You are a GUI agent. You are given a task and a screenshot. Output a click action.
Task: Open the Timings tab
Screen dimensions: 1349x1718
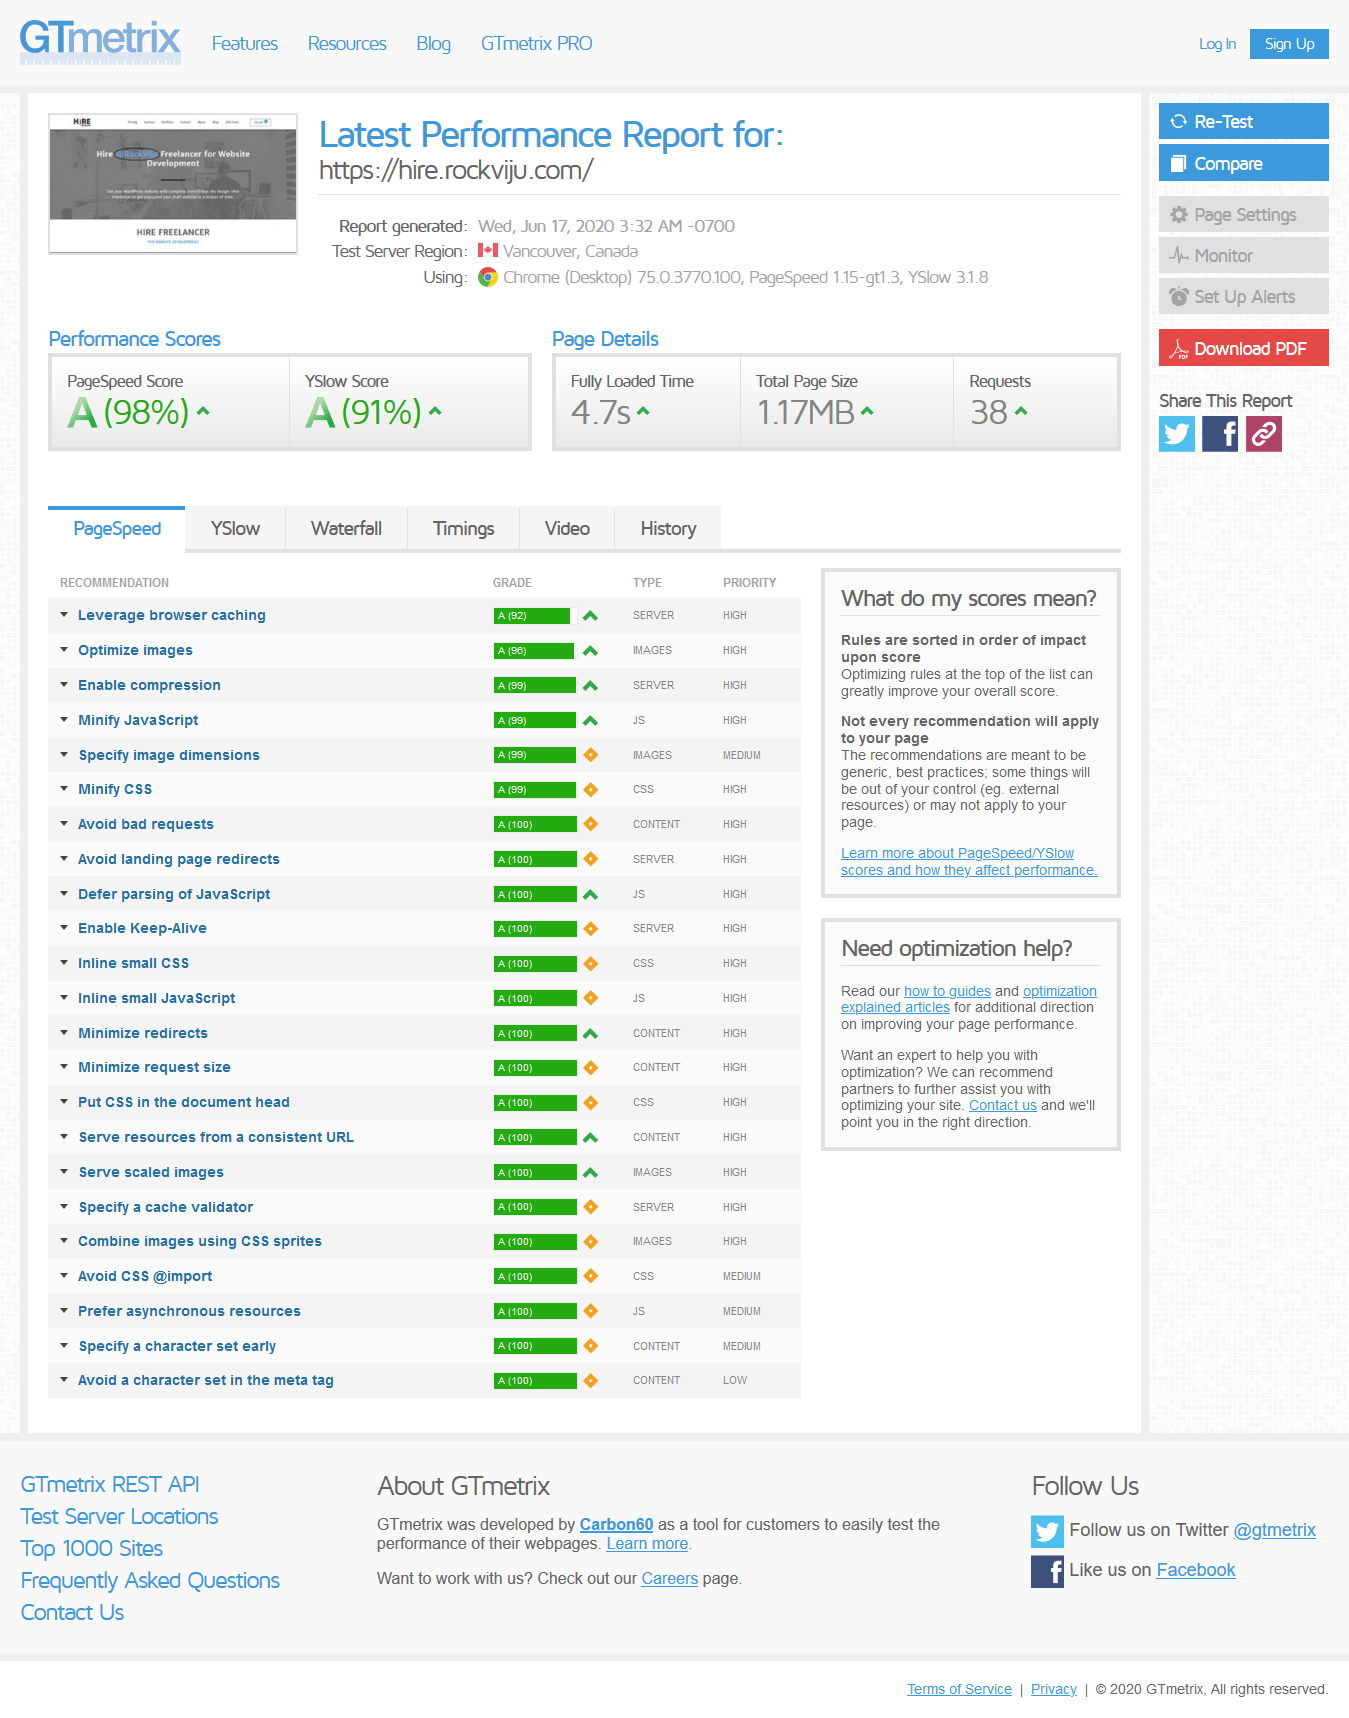pos(463,529)
